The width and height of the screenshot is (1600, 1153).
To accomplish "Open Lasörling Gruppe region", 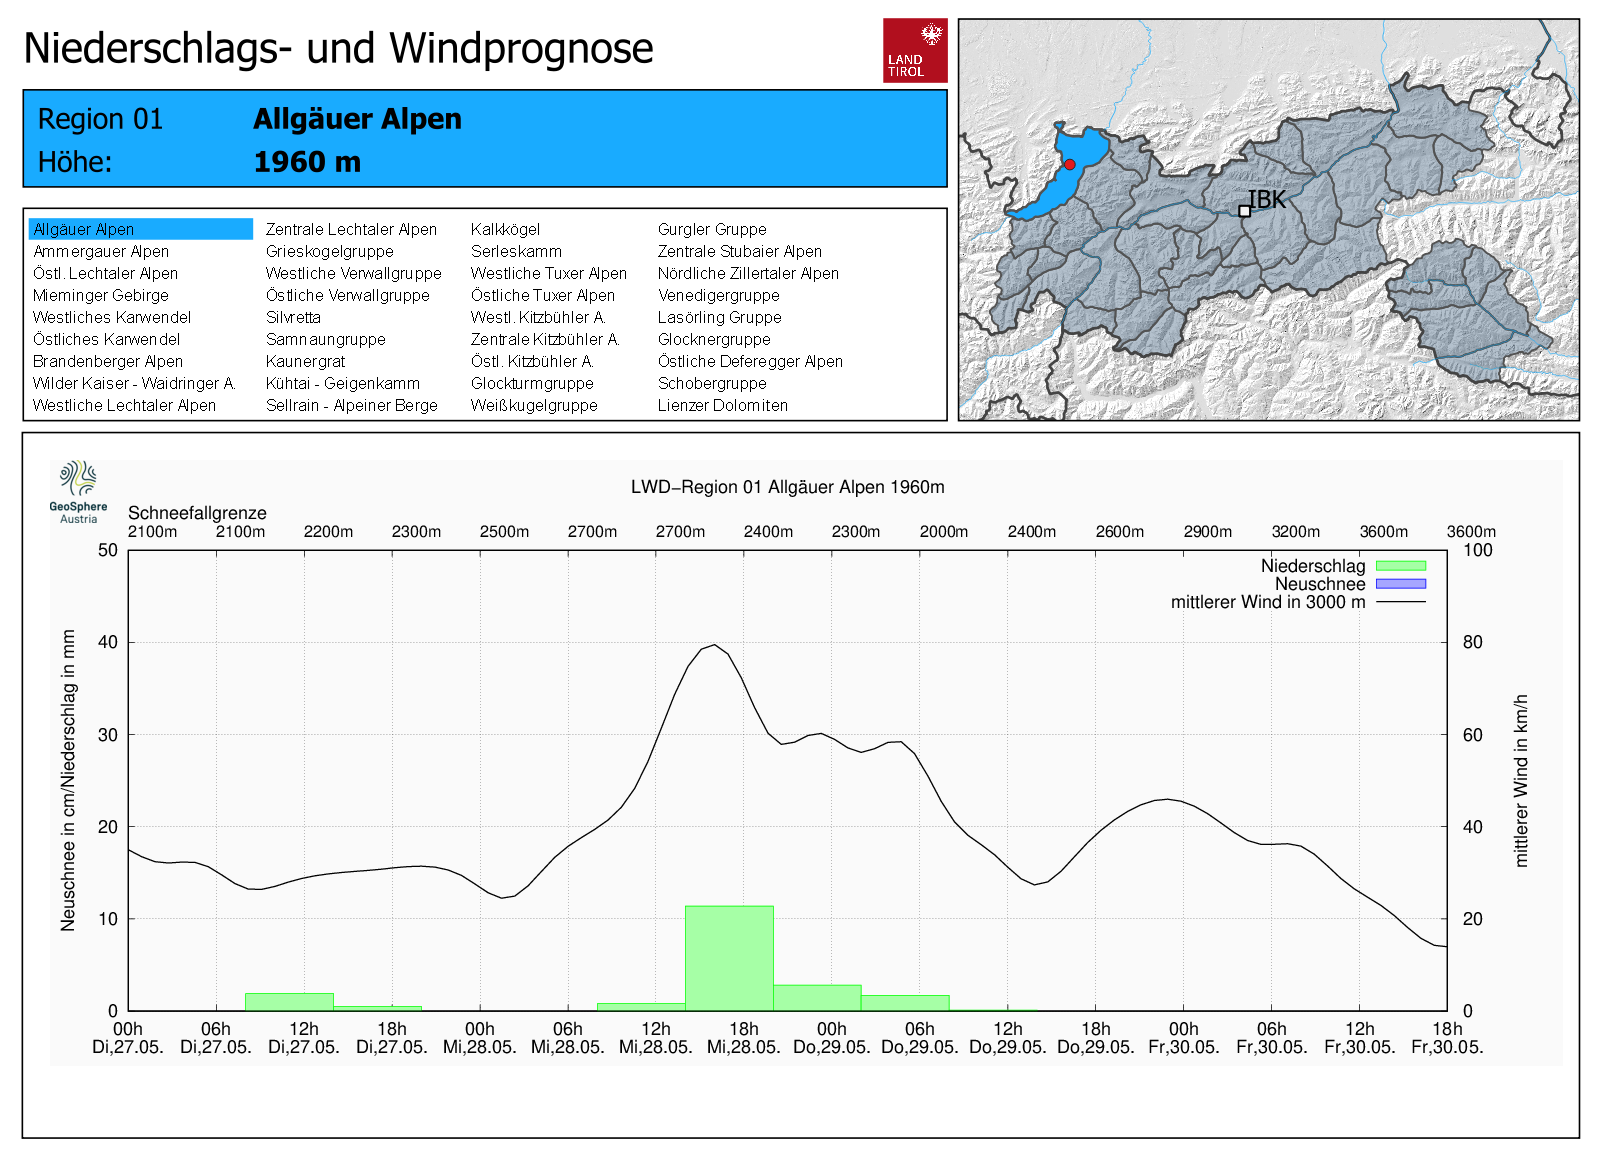I will click(719, 317).
